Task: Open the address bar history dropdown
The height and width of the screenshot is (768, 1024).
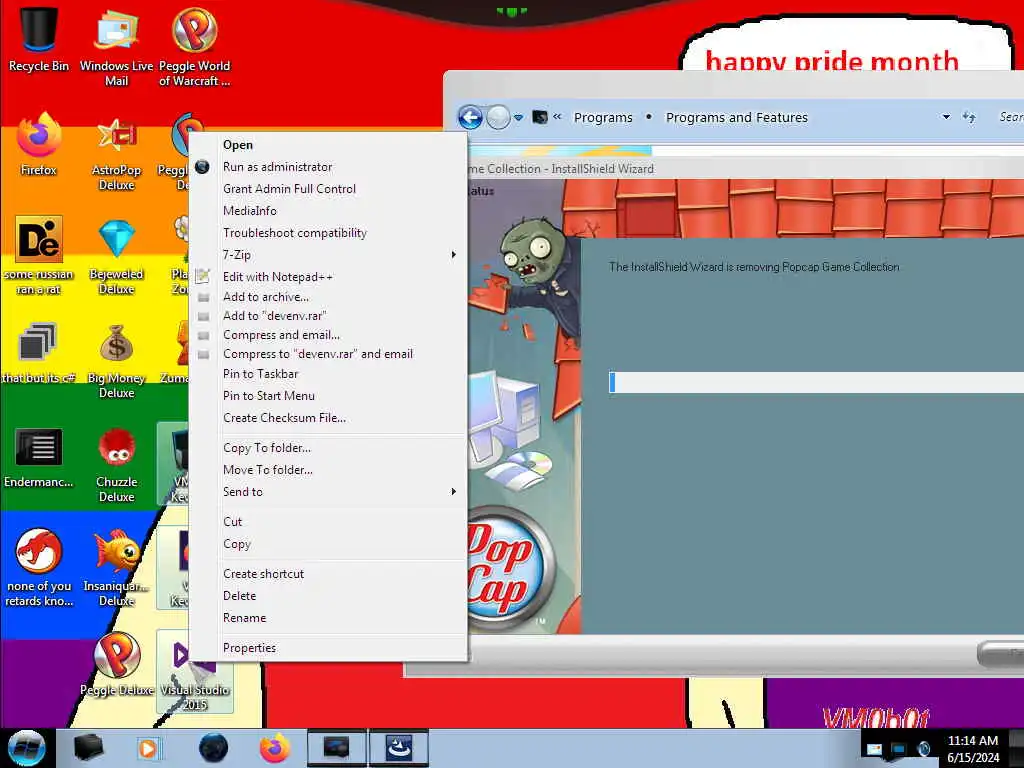Action: [946, 118]
